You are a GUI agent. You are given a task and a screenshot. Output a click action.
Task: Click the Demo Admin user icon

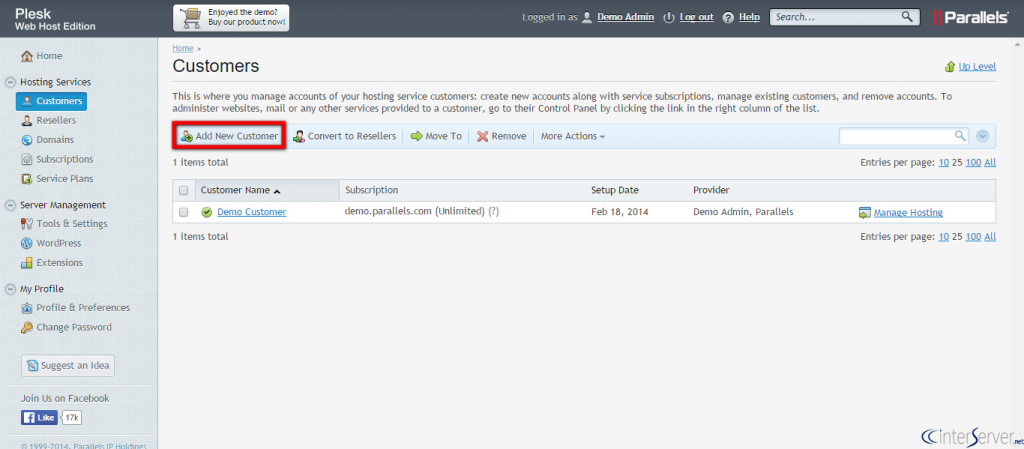click(x=587, y=18)
